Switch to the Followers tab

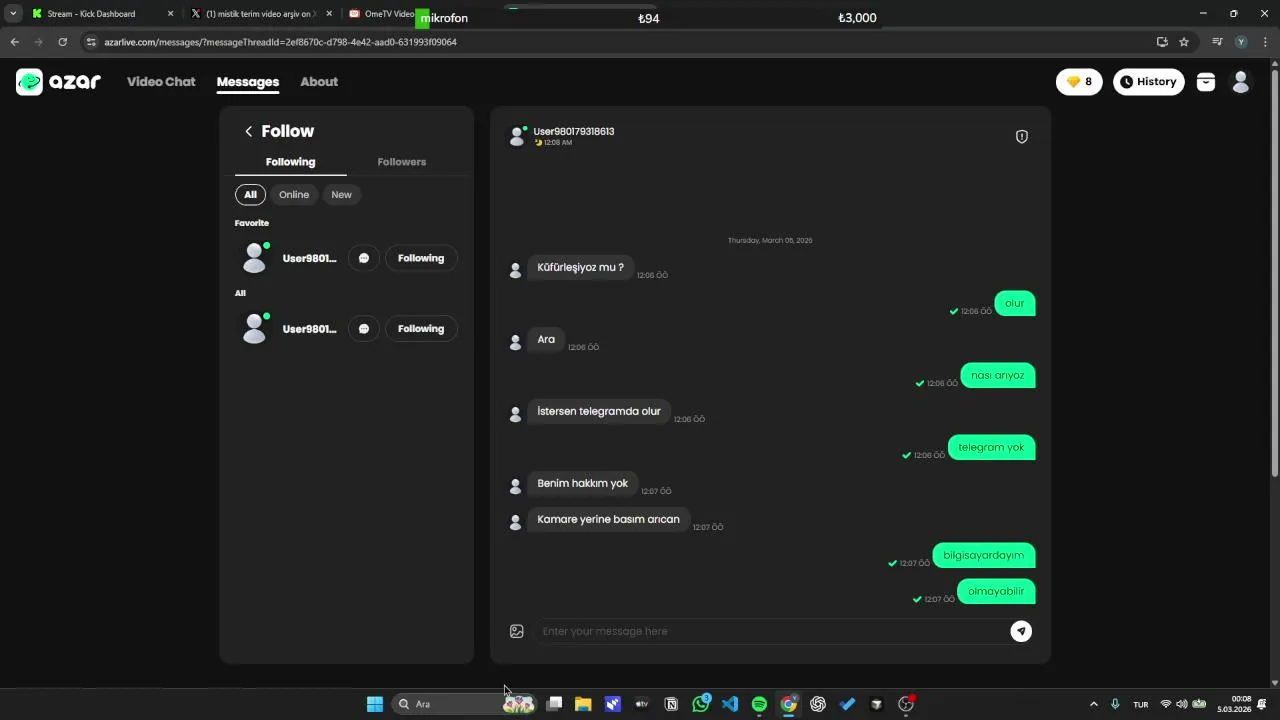(402, 162)
